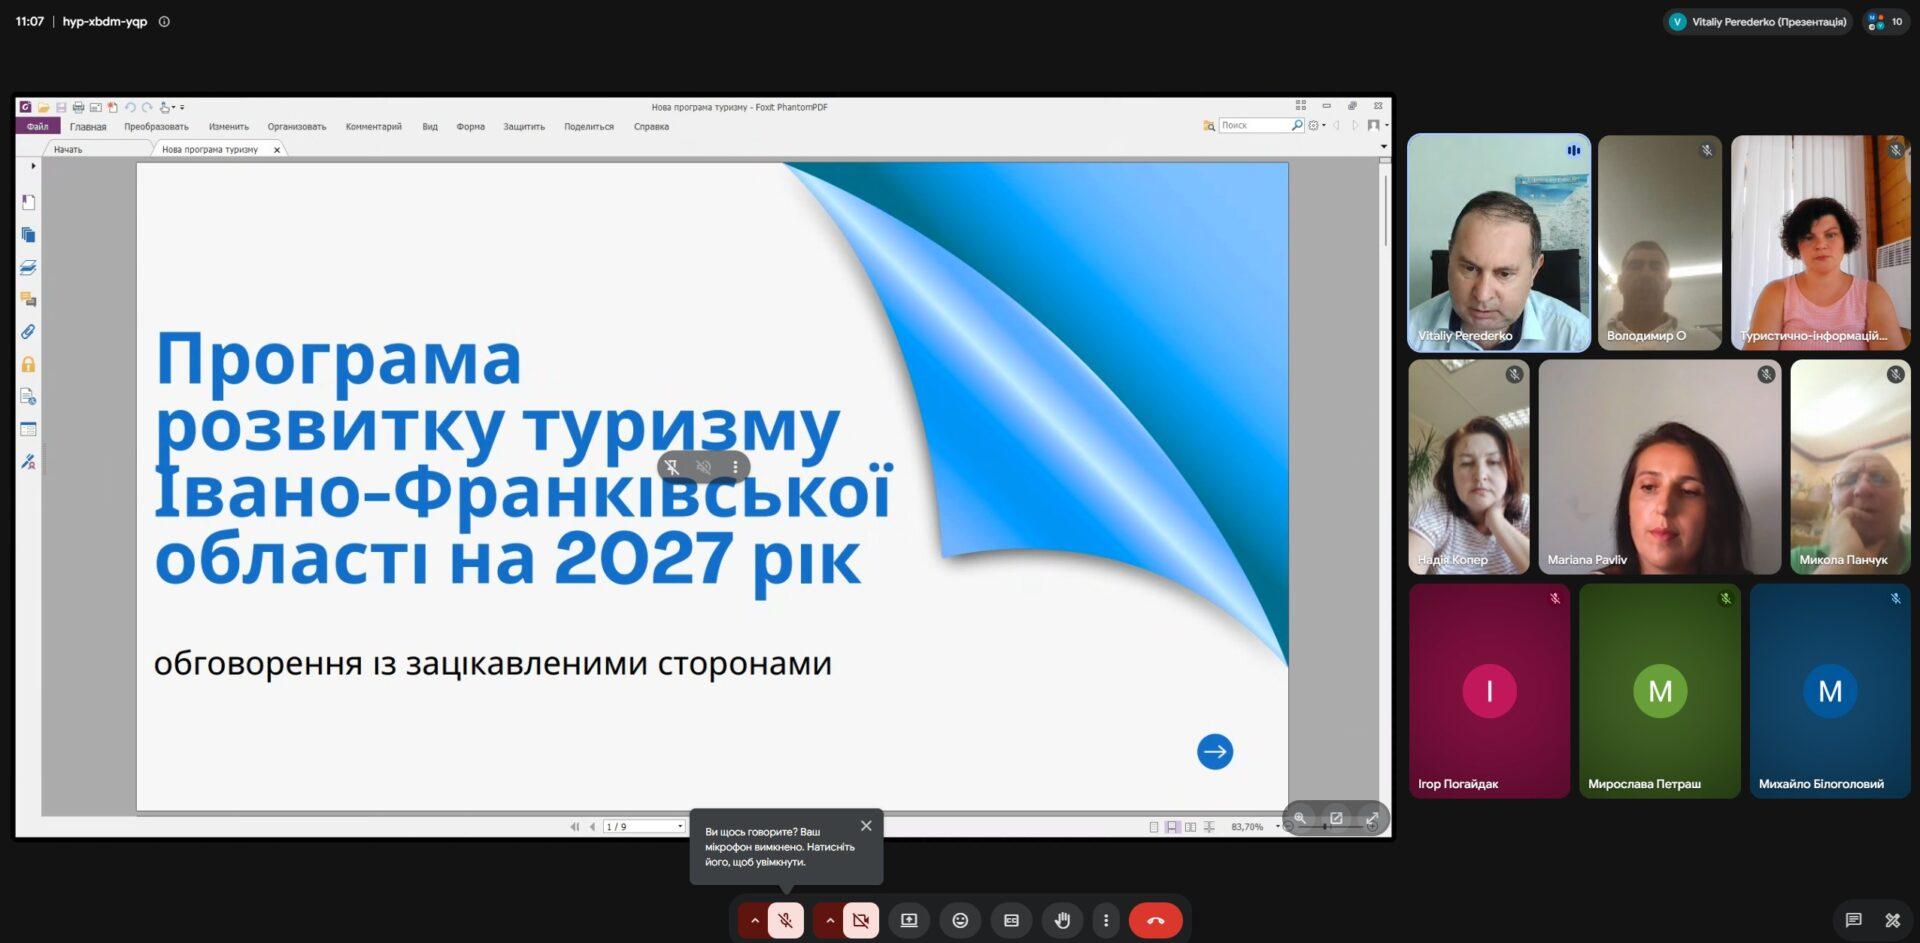Expand audio settings chevron
This screenshot has width=1920, height=943.
tap(754, 920)
